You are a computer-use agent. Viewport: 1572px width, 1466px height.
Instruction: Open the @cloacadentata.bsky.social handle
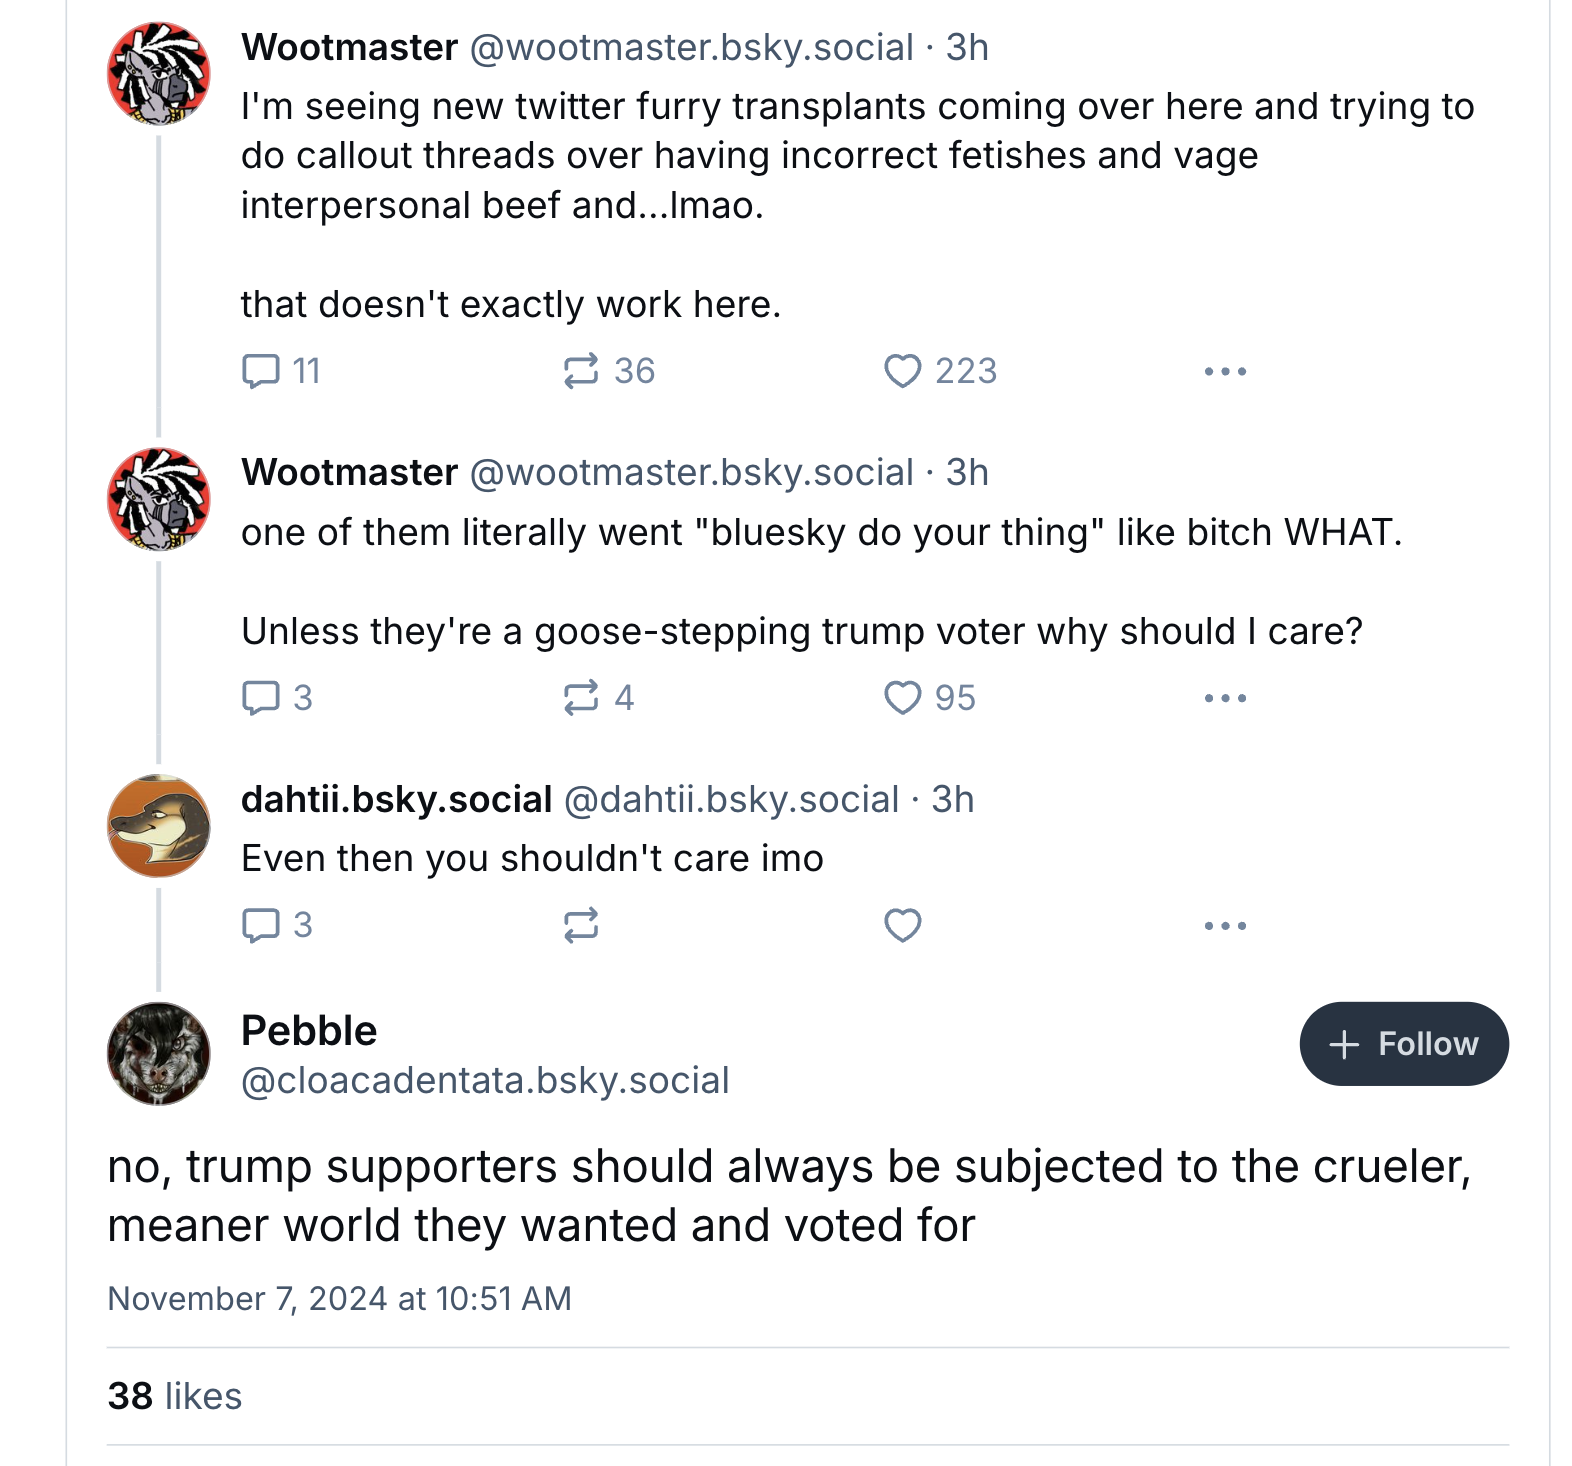(485, 1081)
